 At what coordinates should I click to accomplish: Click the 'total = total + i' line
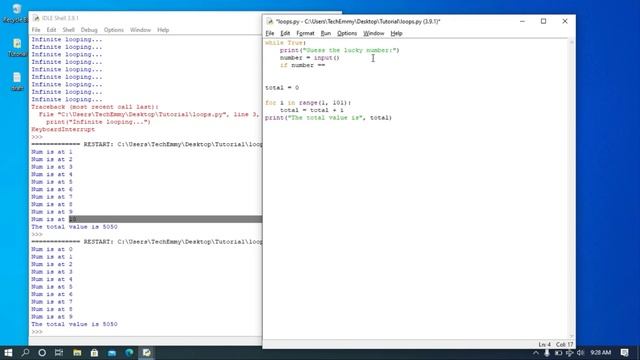tap(311, 110)
